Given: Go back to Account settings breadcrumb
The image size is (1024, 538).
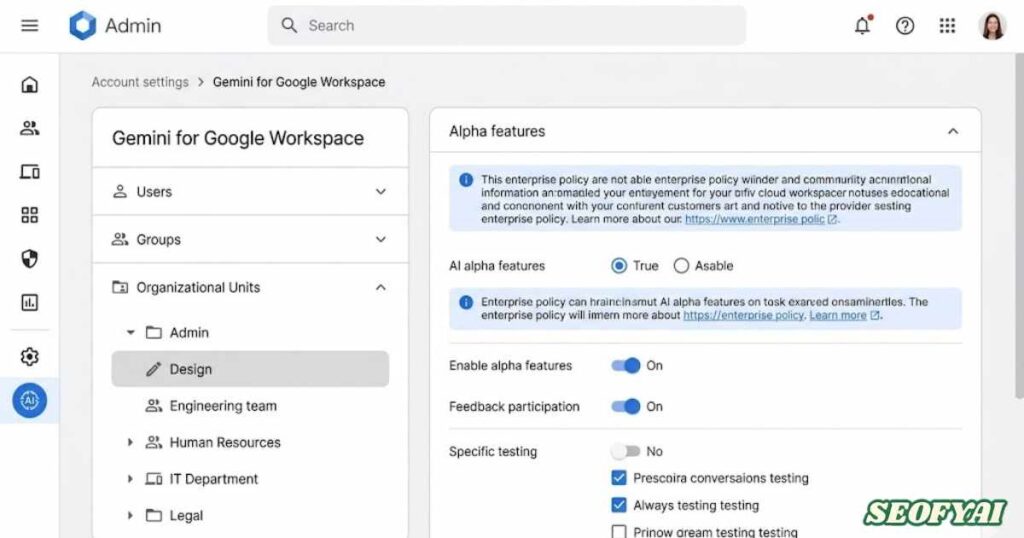Looking at the screenshot, I should pyautogui.click(x=140, y=82).
